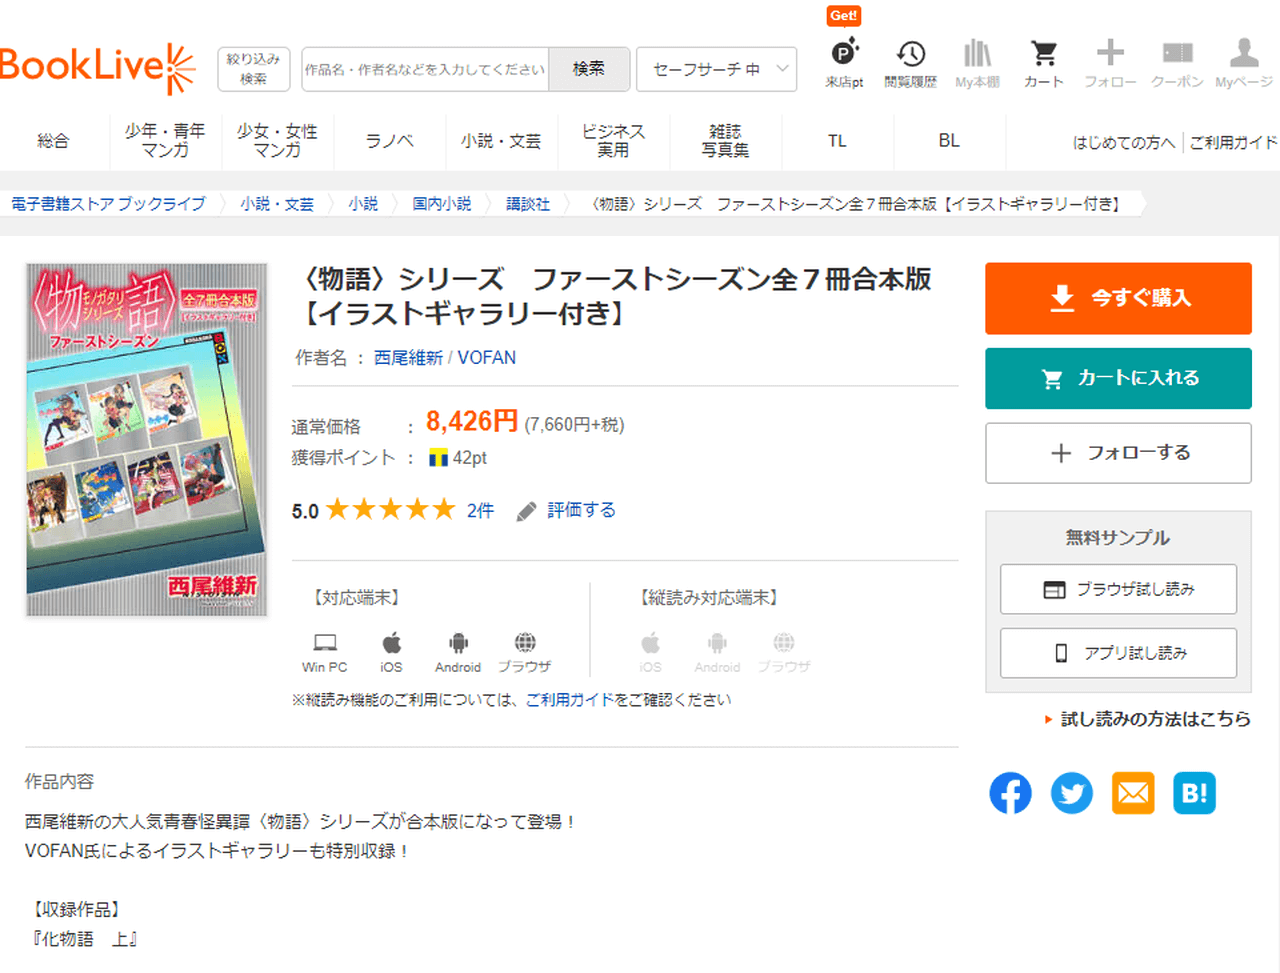Open My本棚 bookshelf icon
The image size is (1280, 973).
coord(977,55)
